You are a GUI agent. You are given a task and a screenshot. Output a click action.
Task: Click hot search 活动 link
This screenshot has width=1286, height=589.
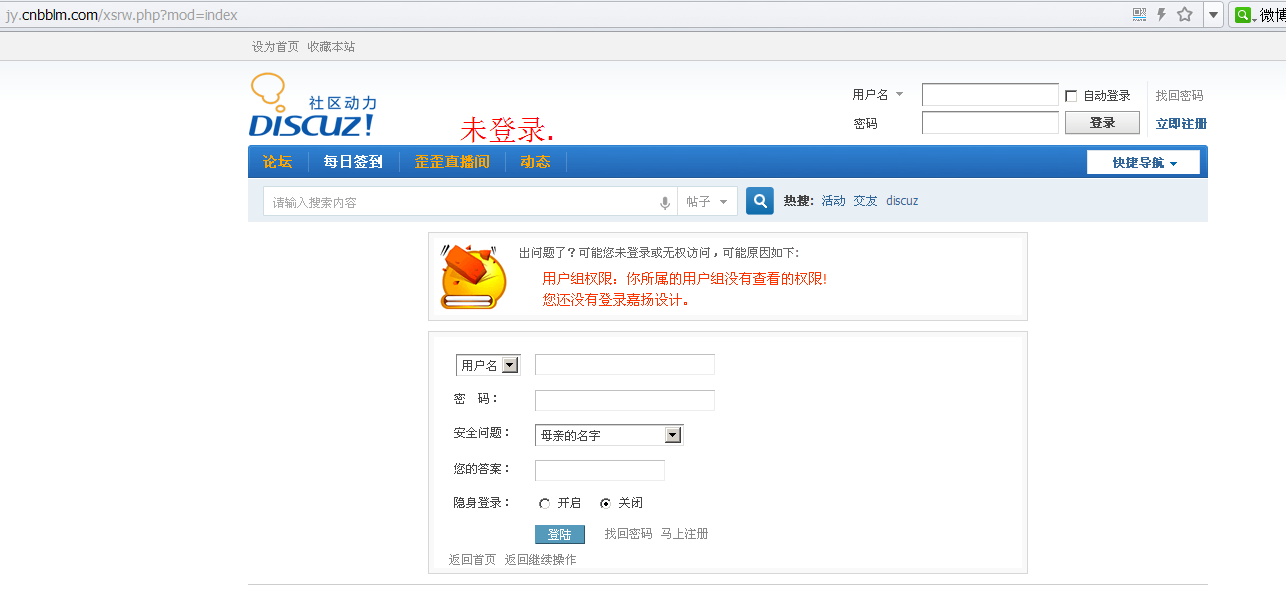click(833, 201)
